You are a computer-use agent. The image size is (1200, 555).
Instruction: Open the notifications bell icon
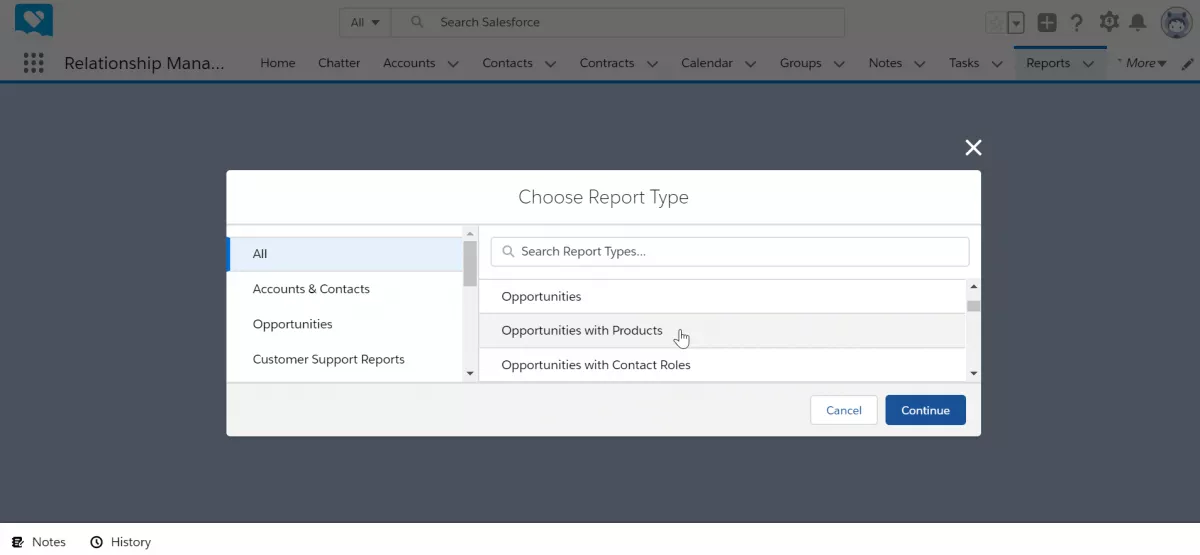click(1138, 22)
